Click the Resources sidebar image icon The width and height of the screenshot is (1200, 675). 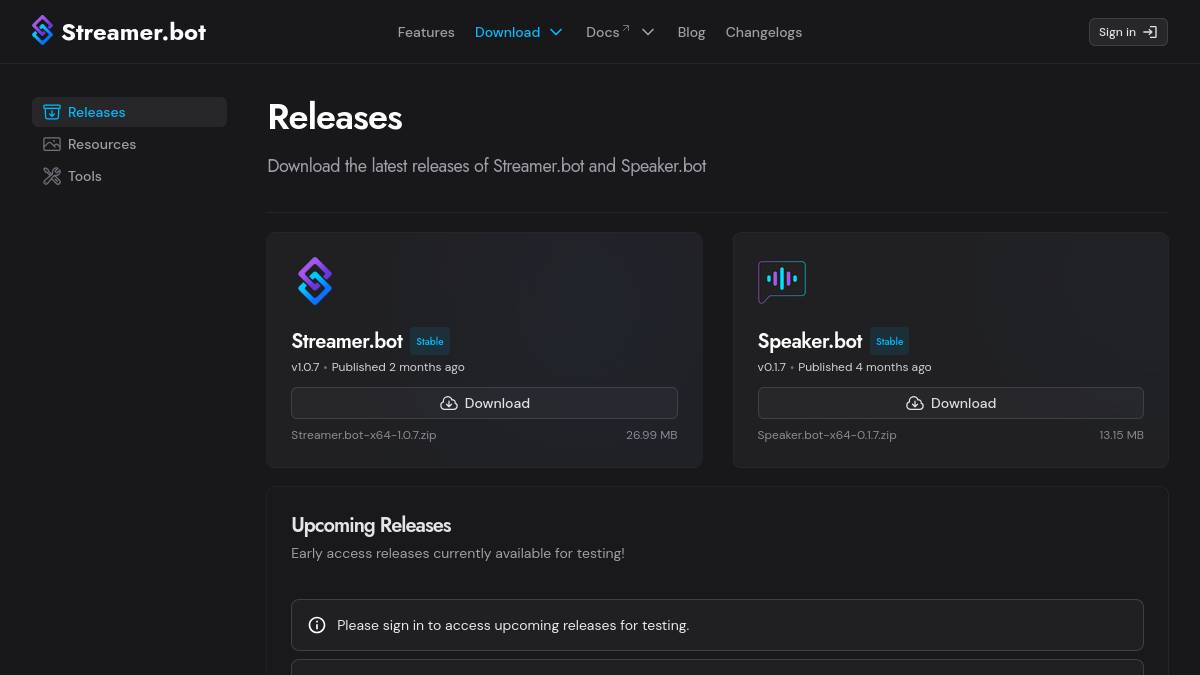tap(52, 144)
